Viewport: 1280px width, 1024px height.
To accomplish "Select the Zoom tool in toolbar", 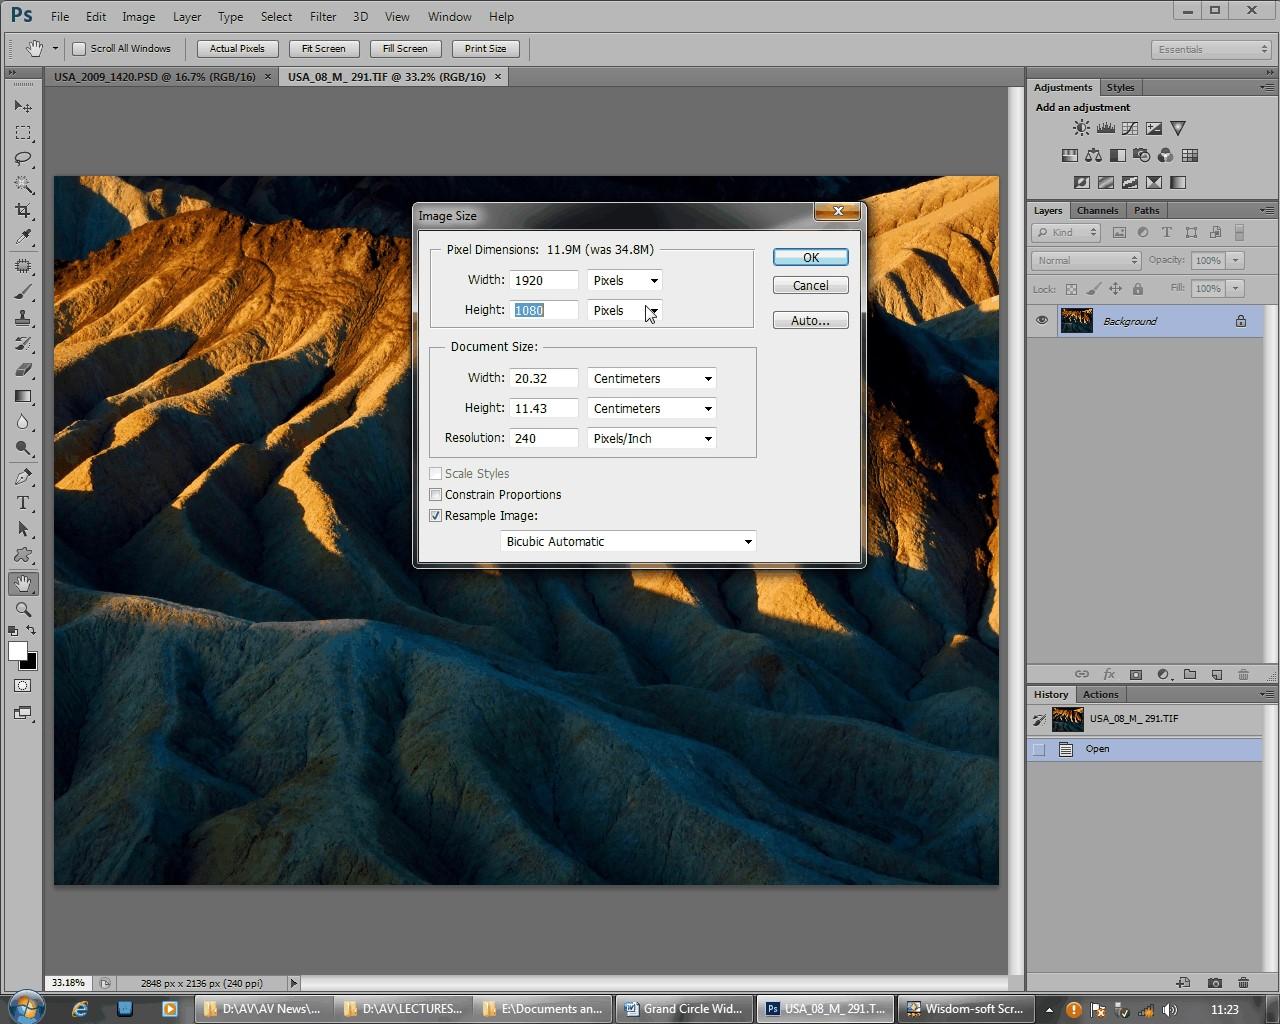I will pos(22,609).
